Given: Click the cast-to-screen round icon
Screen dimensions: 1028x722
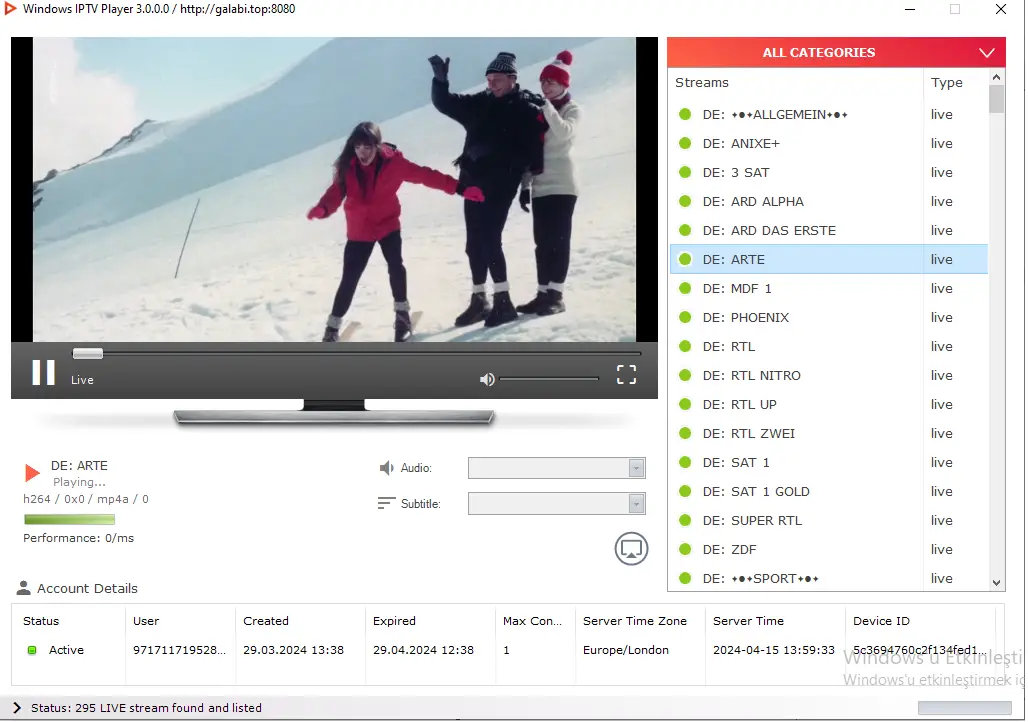Looking at the screenshot, I should (631, 548).
